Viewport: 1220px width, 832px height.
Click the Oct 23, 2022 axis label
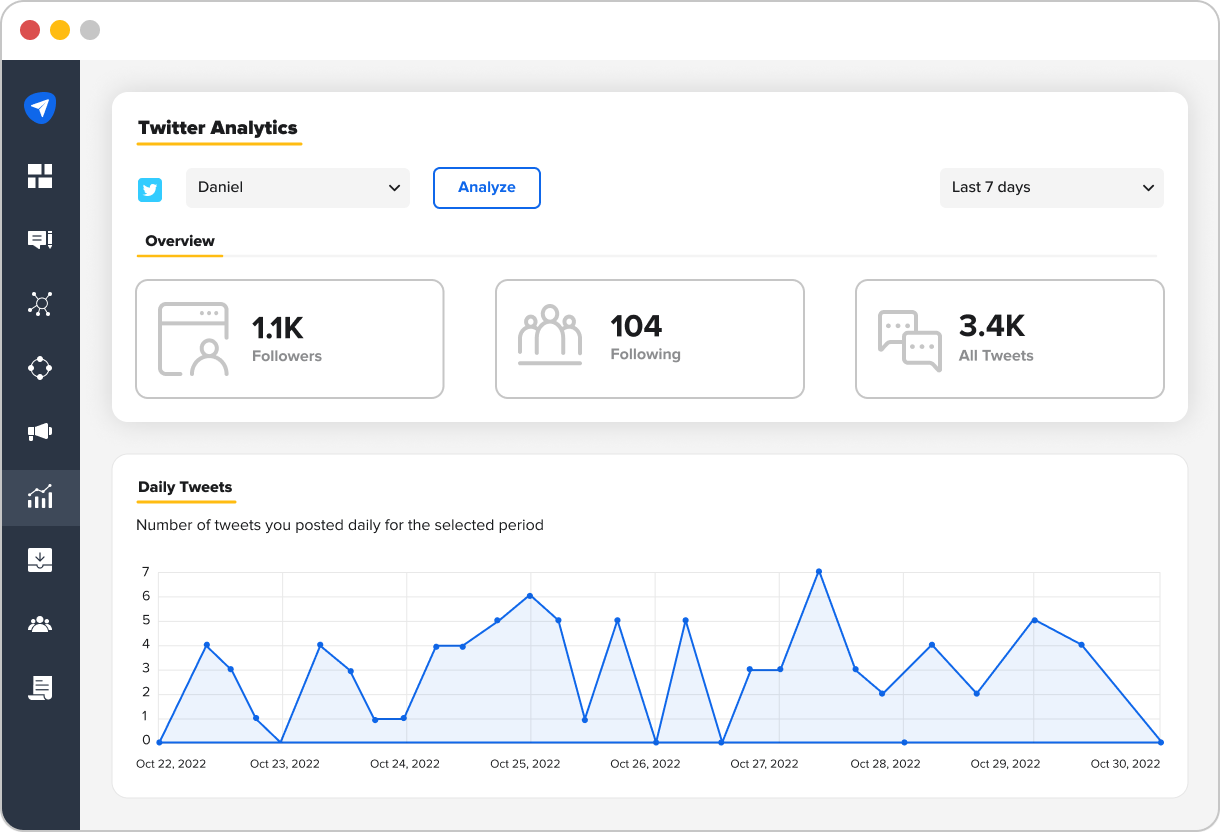click(x=285, y=763)
